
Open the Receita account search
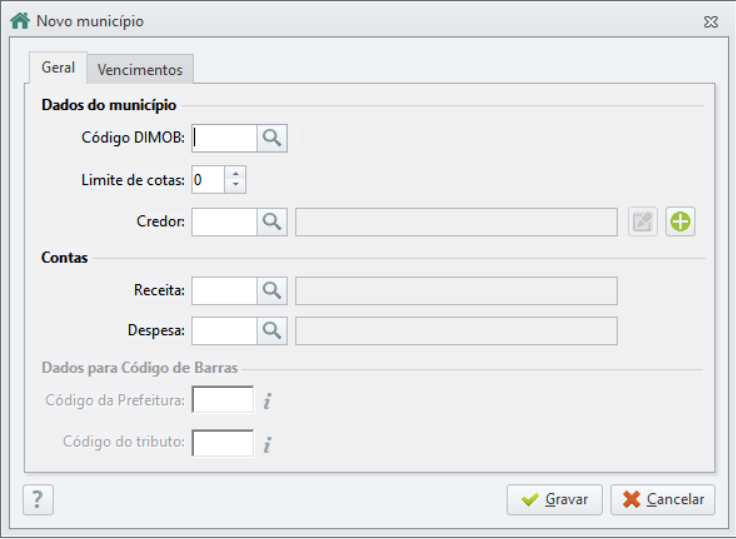tap(272, 291)
